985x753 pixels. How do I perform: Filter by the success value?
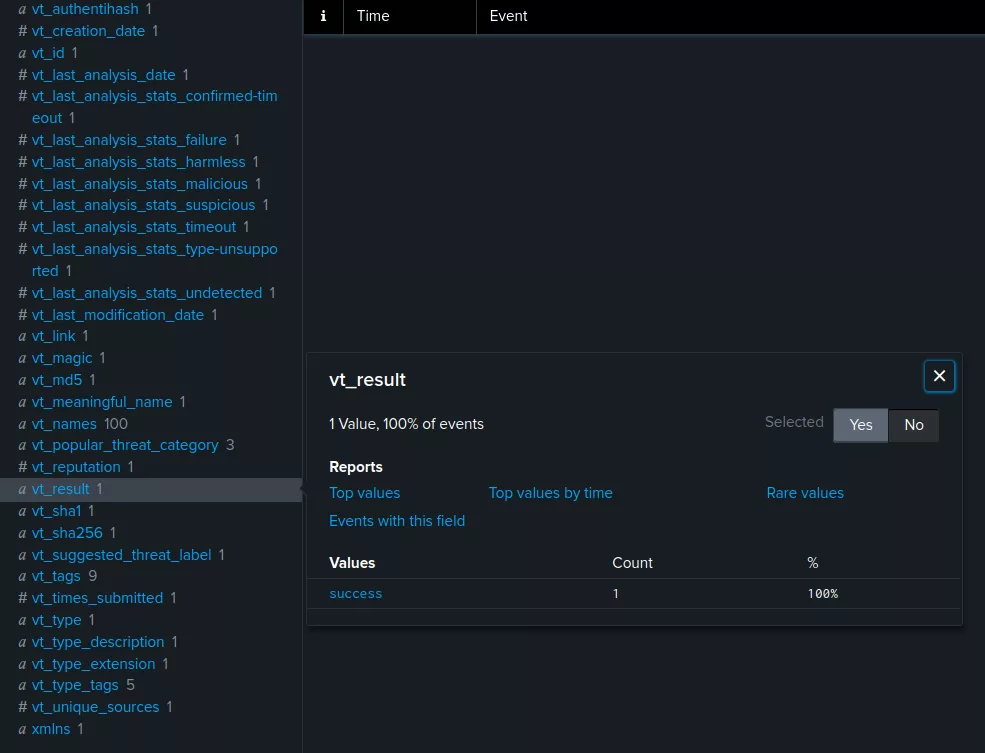click(356, 594)
